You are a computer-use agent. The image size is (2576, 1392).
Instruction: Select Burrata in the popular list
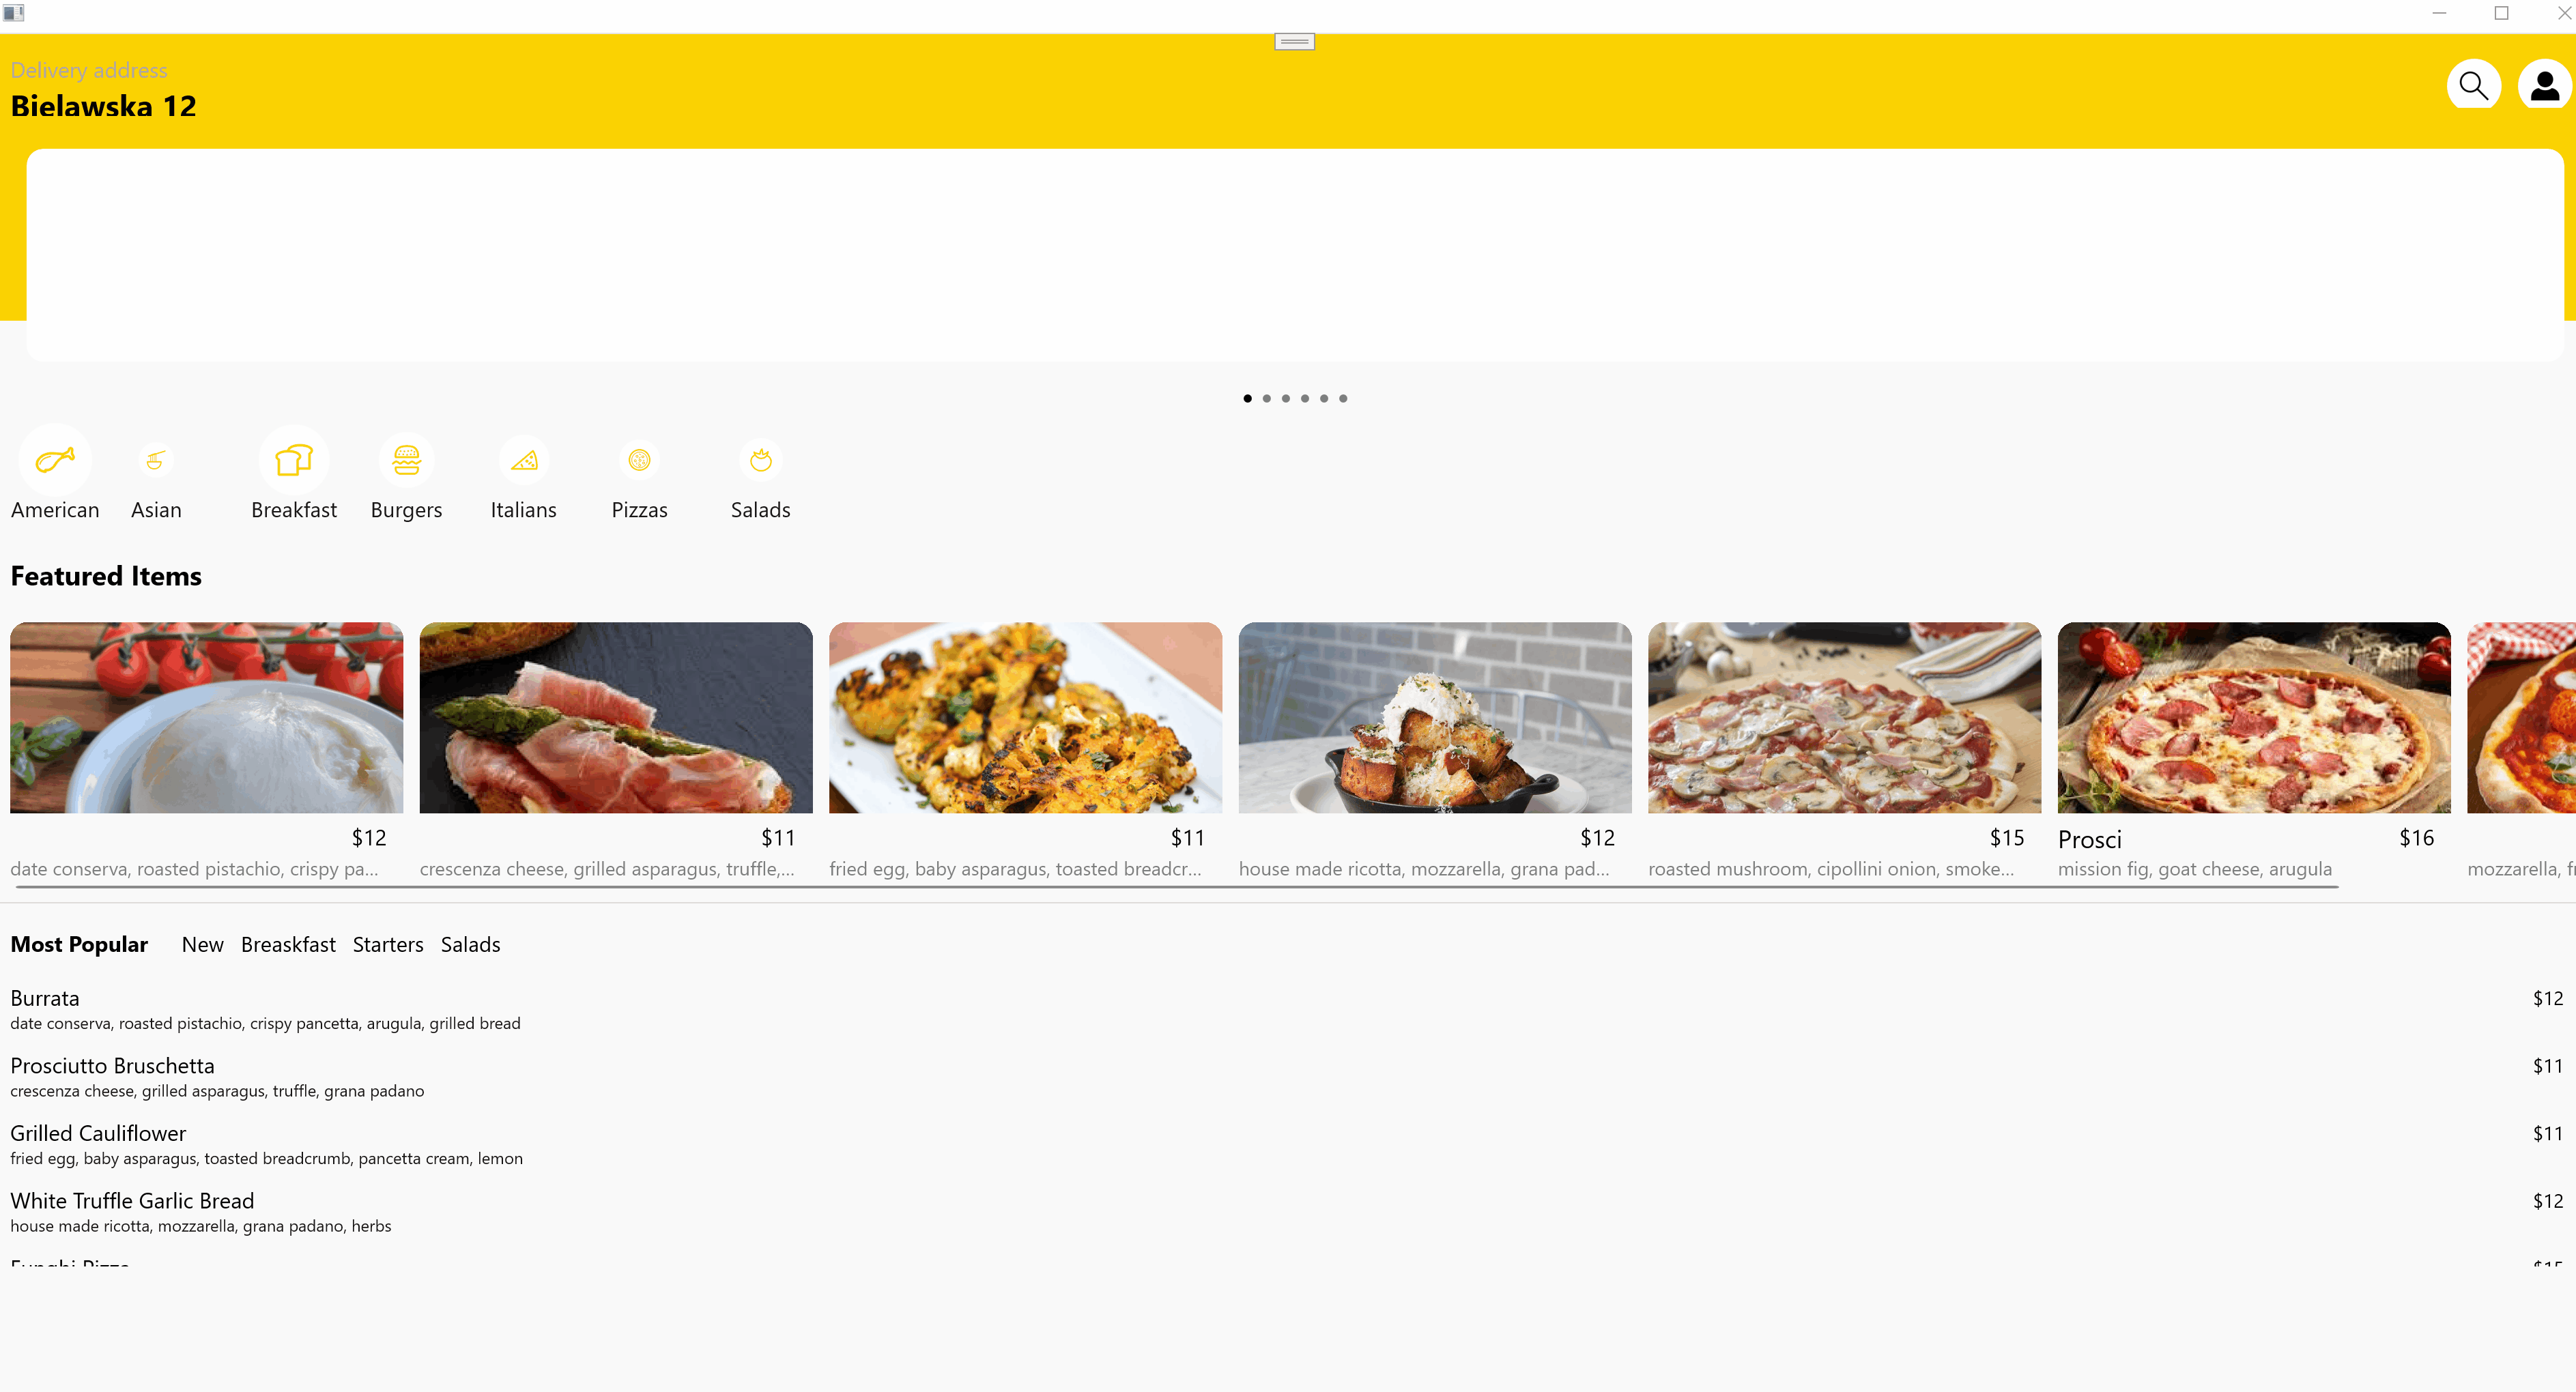pos(1287,1010)
